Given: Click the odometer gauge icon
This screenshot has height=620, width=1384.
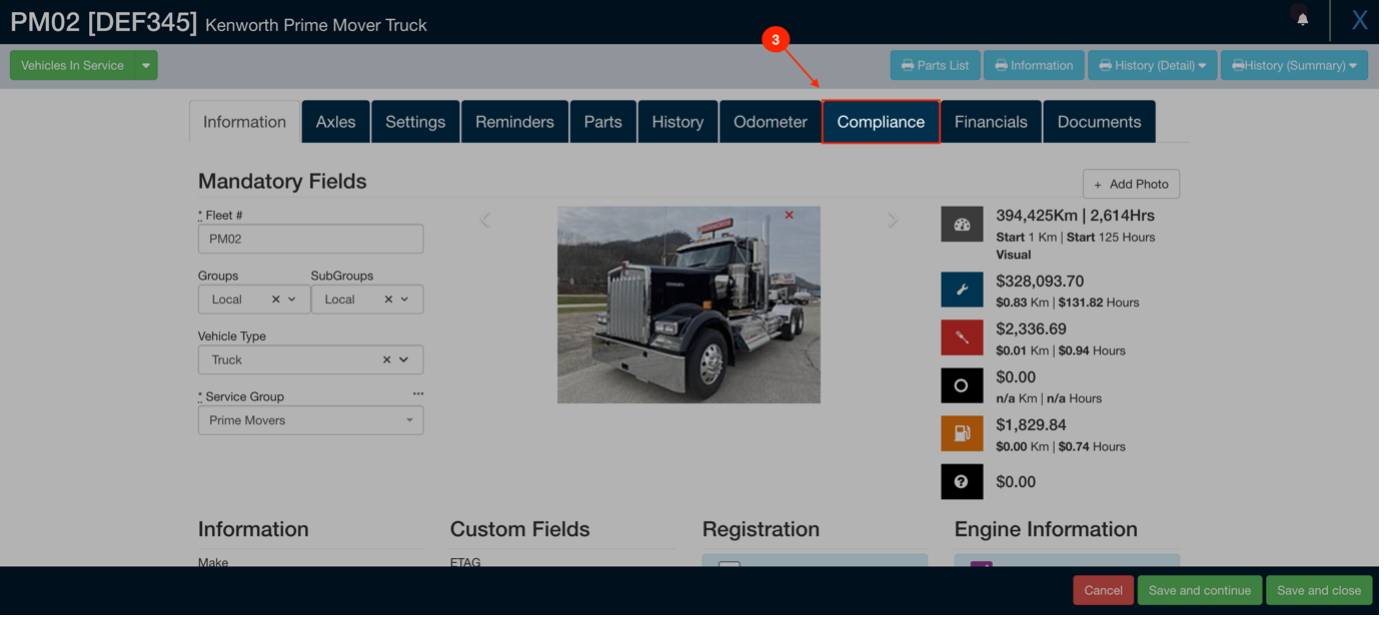Looking at the screenshot, I should click(961, 225).
